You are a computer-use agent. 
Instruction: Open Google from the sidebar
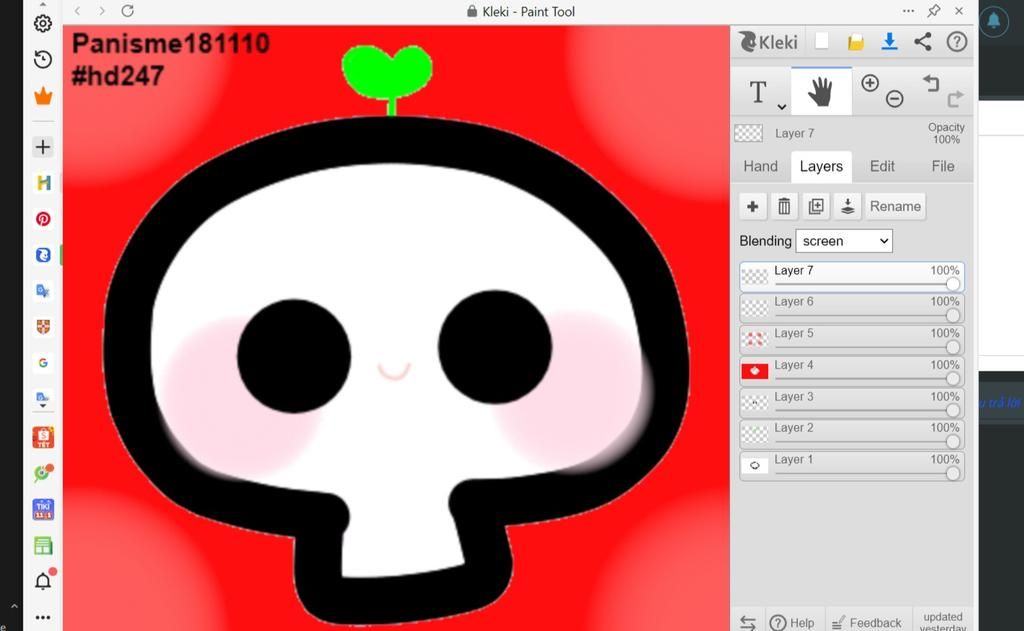43,363
